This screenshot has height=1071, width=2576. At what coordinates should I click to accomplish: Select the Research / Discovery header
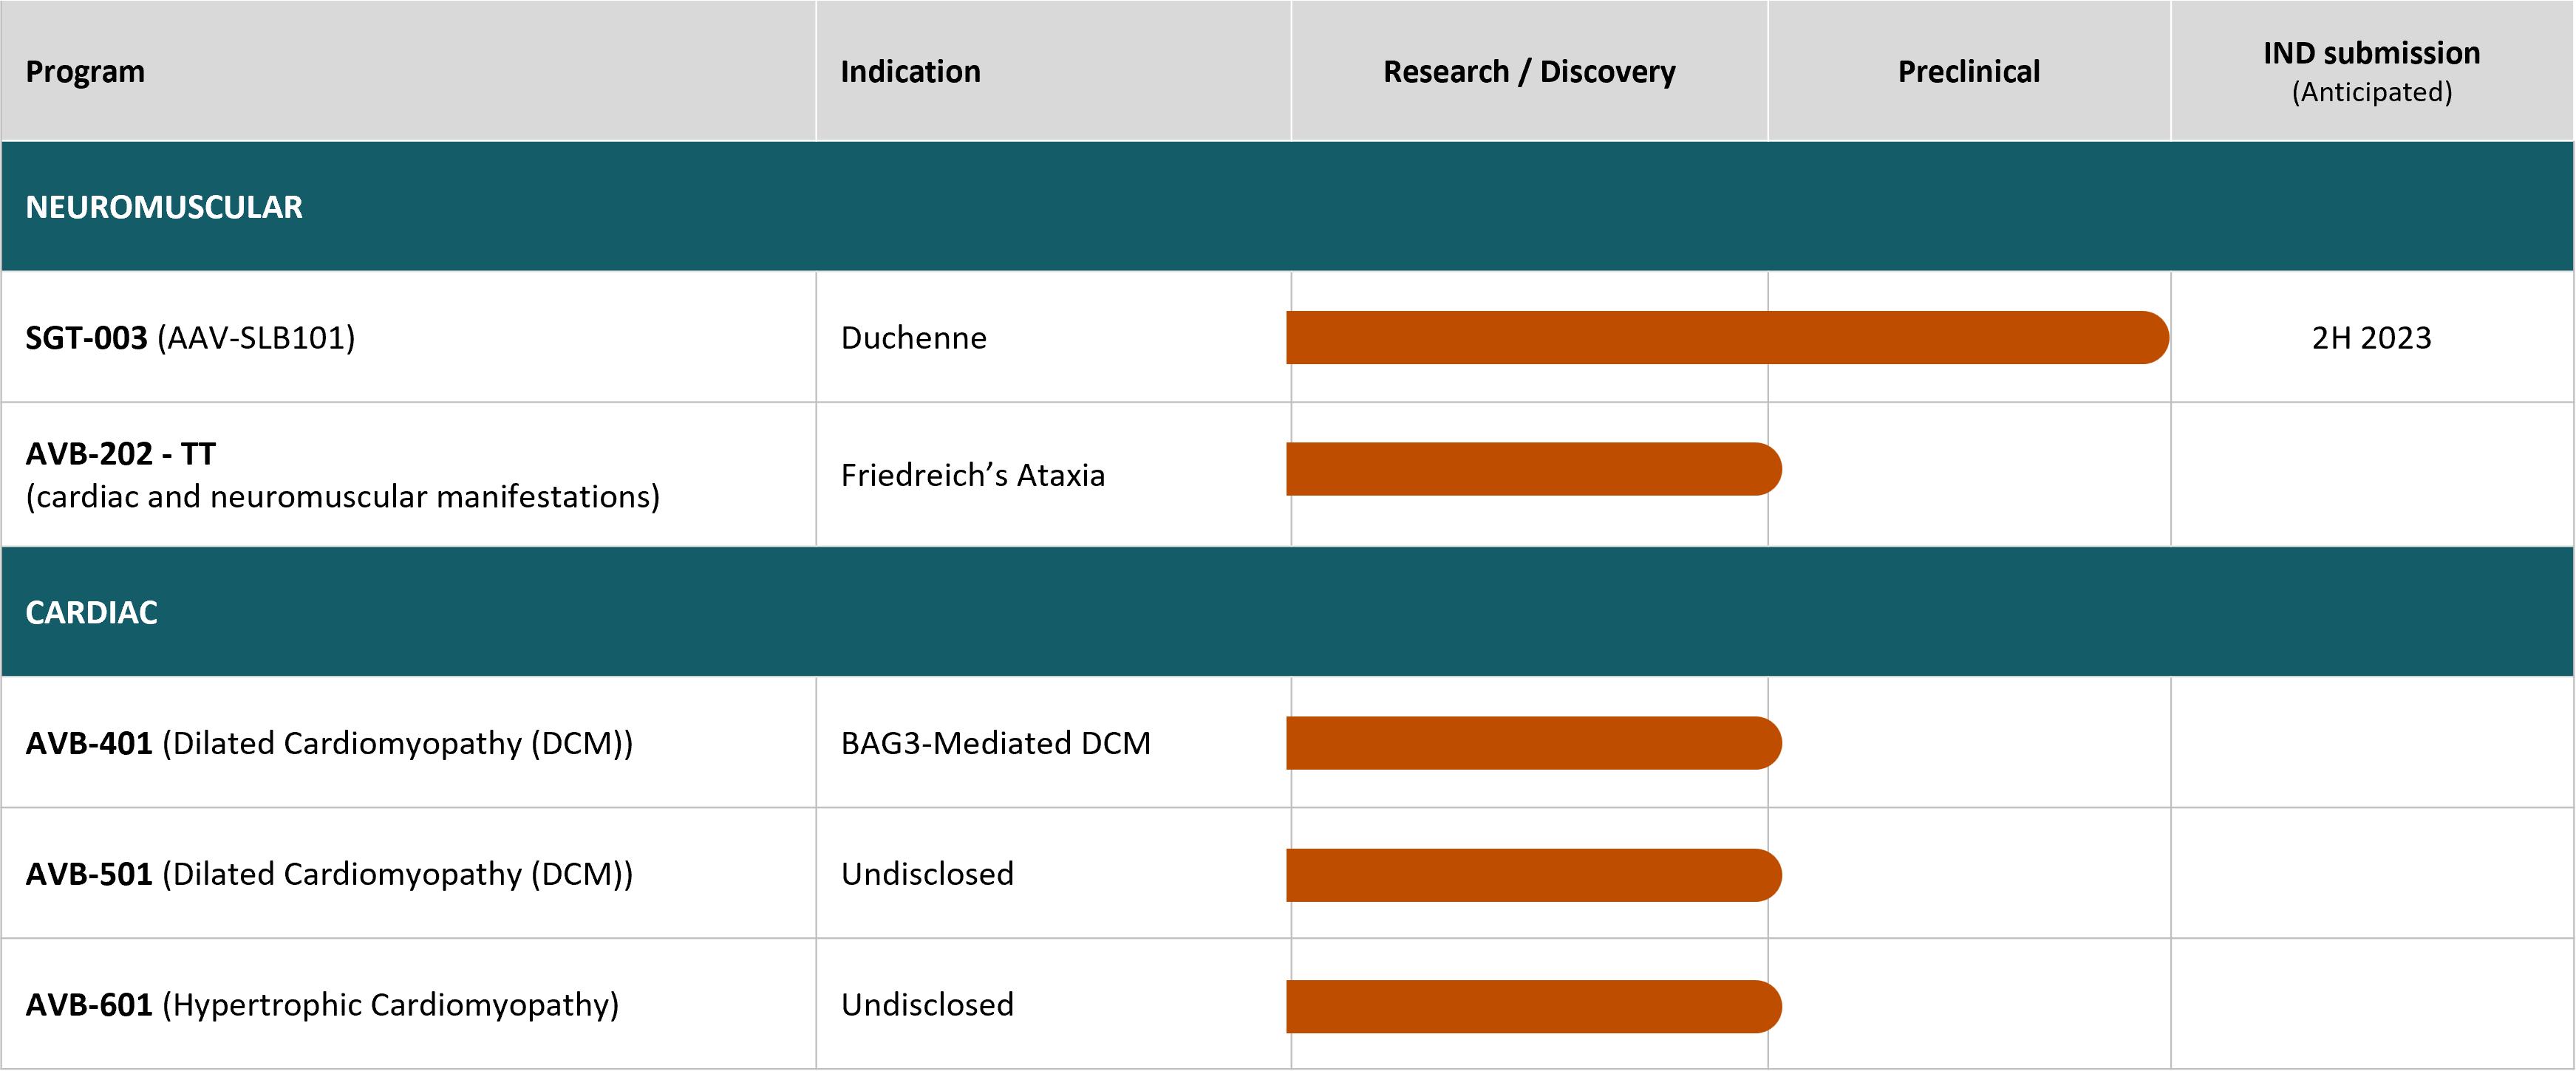pyautogui.click(x=1529, y=72)
